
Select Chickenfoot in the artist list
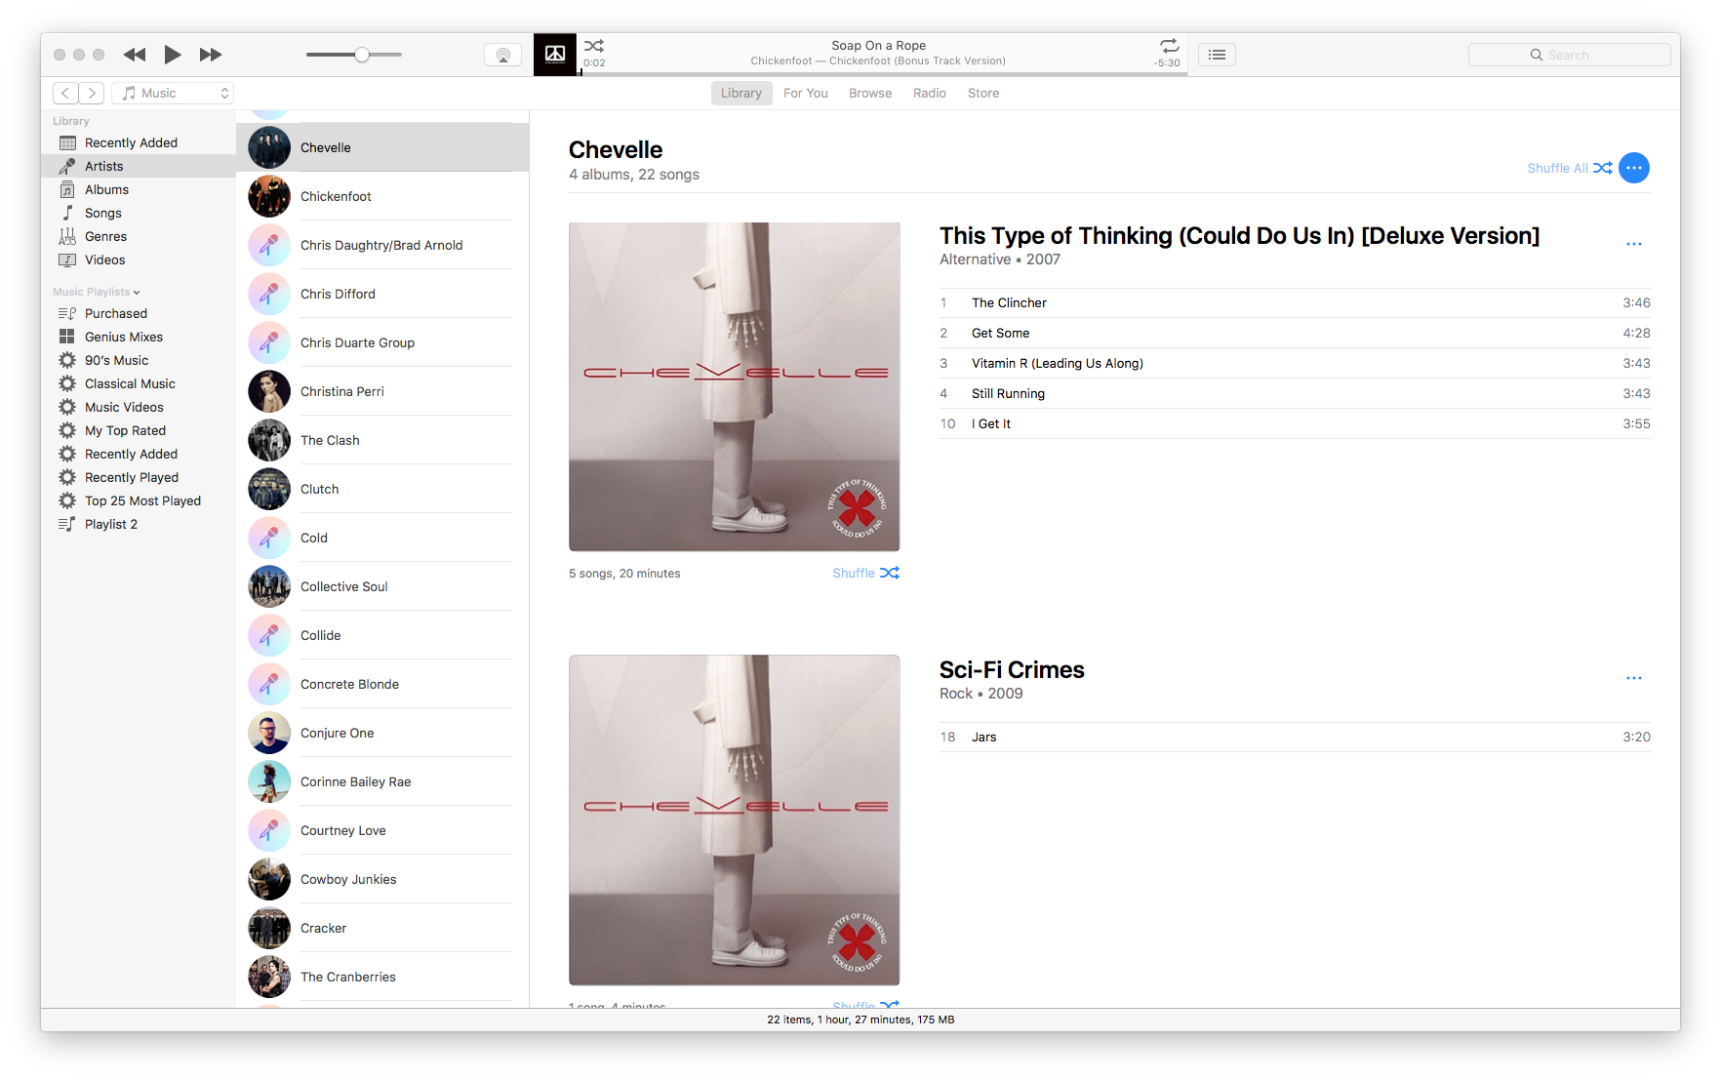point(382,197)
